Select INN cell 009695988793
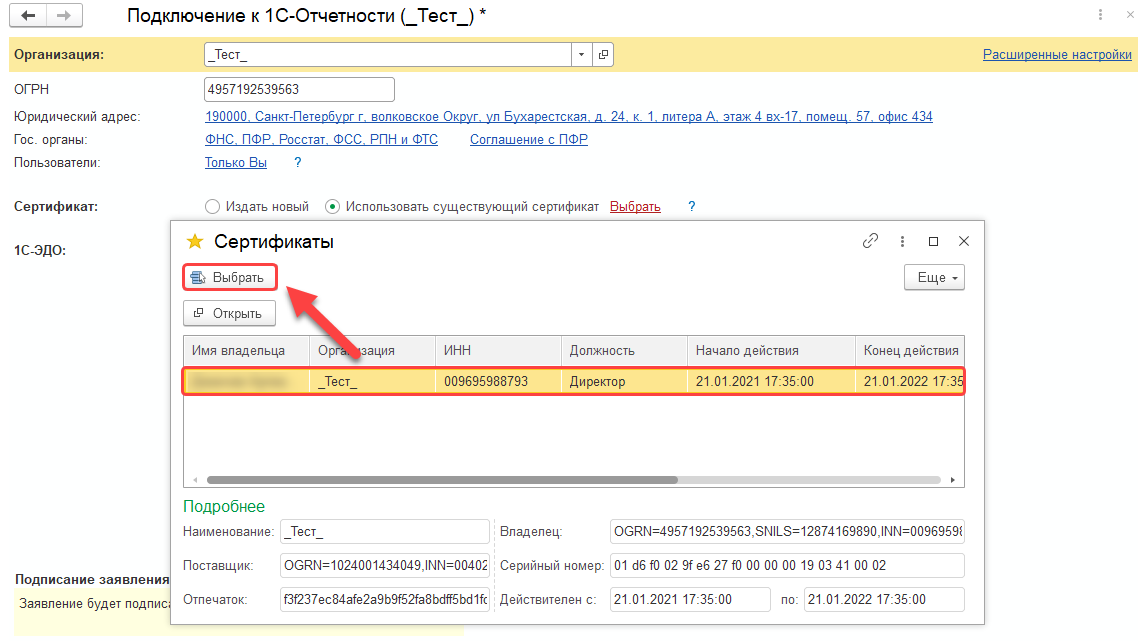1142x641 pixels. (x=498, y=382)
